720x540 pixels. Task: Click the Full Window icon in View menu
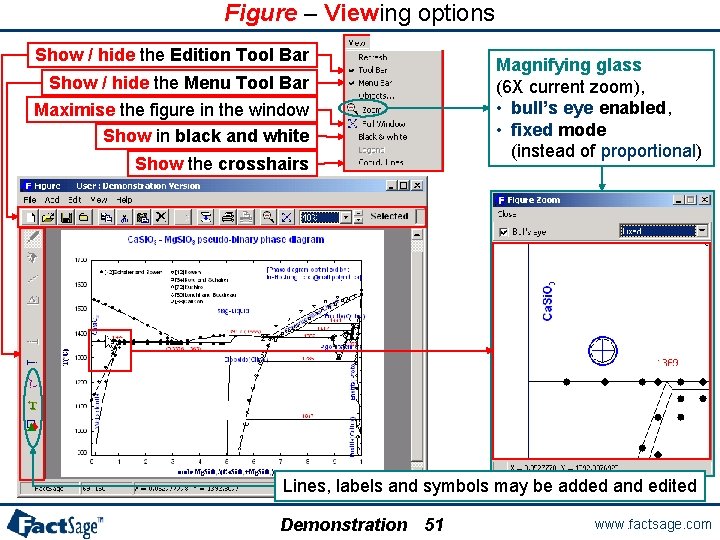[x=352, y=124]
